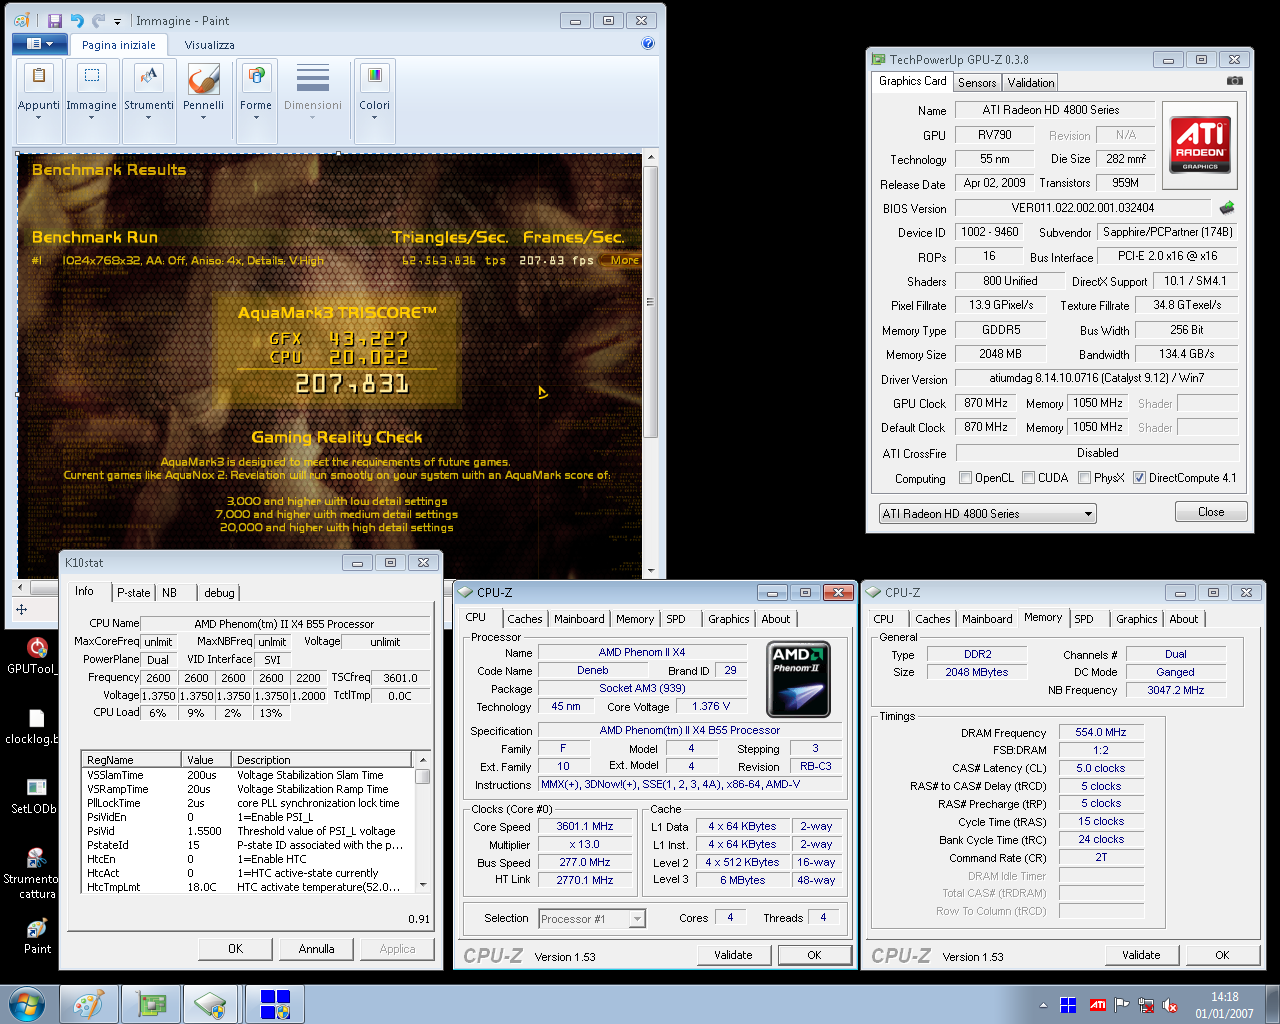This screenshot has height=1024, width=1280.
Task: Select the Pagina iniziale ribbon tab
Action: (x=118, y=45)
